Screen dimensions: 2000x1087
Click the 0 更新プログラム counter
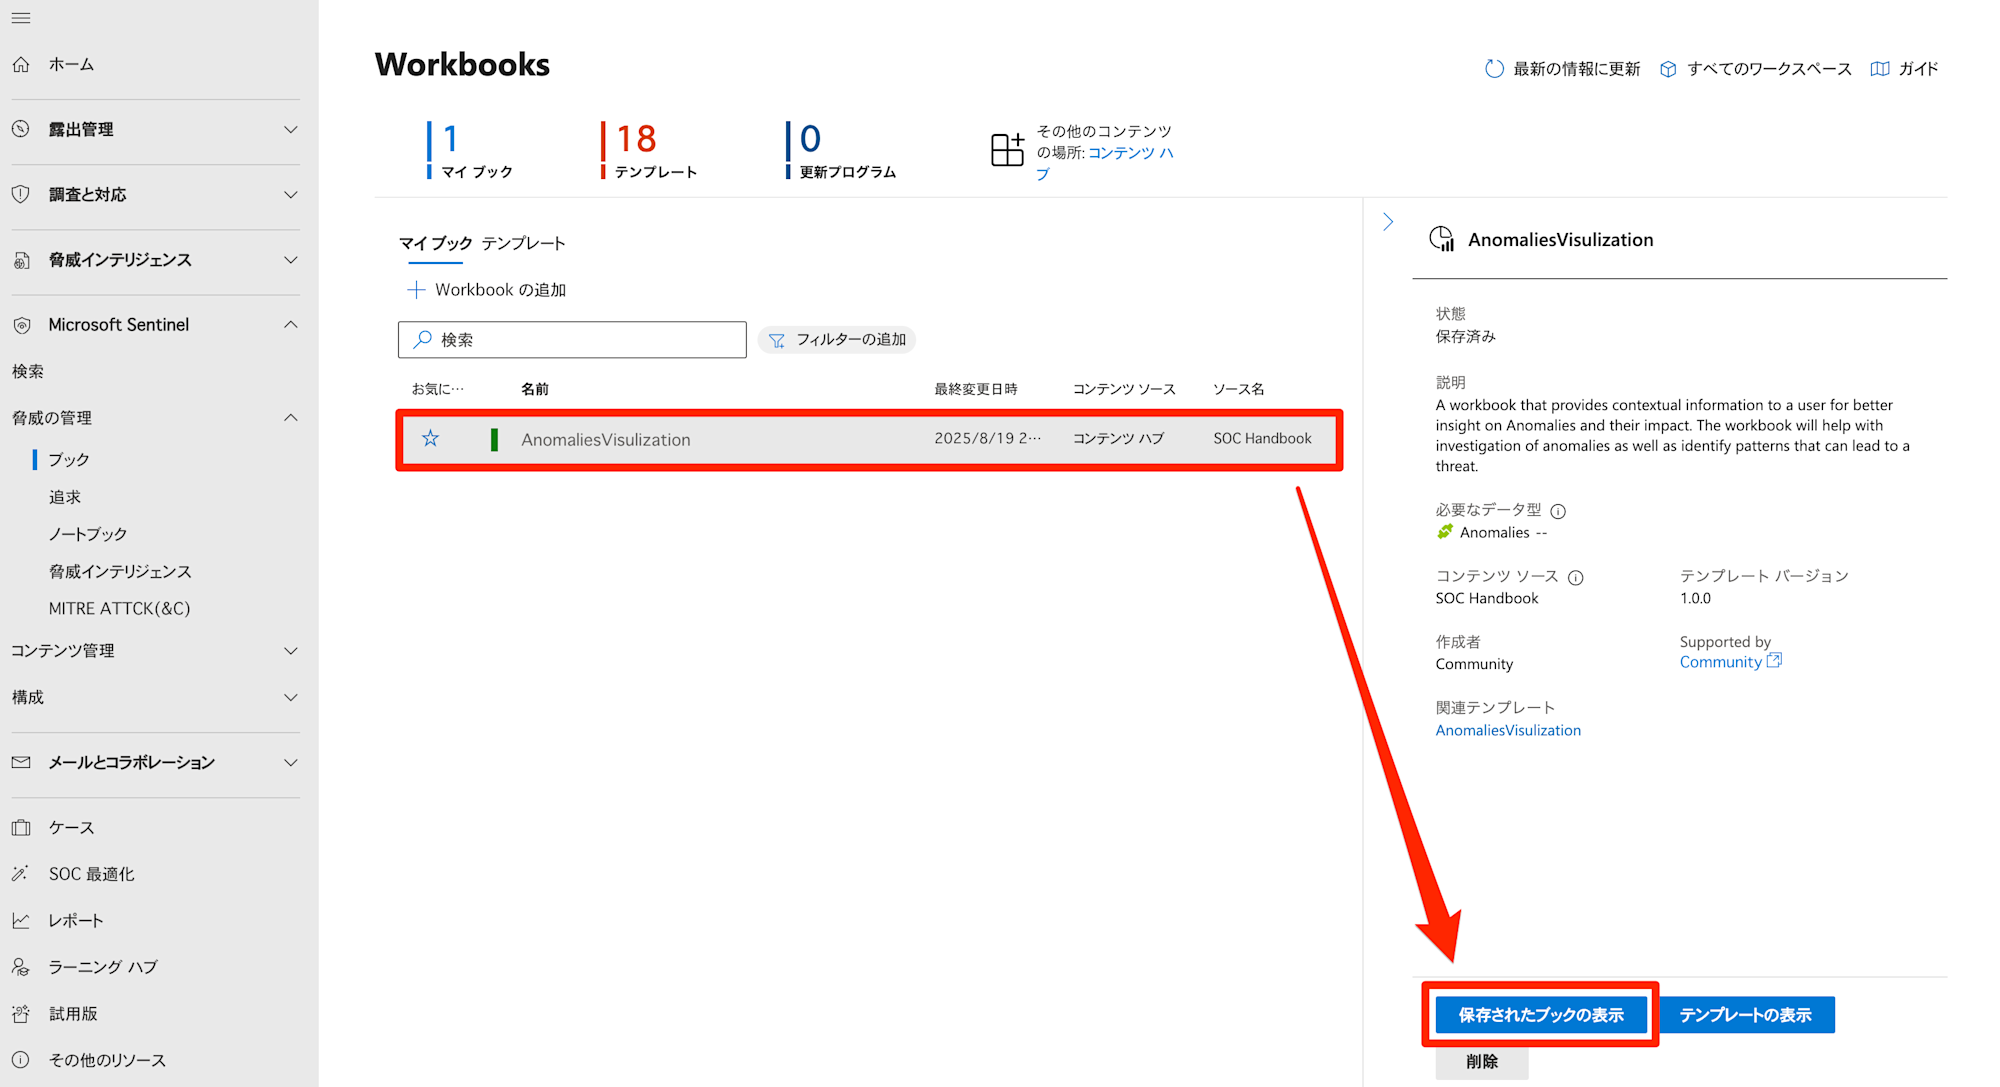point(841,149)
